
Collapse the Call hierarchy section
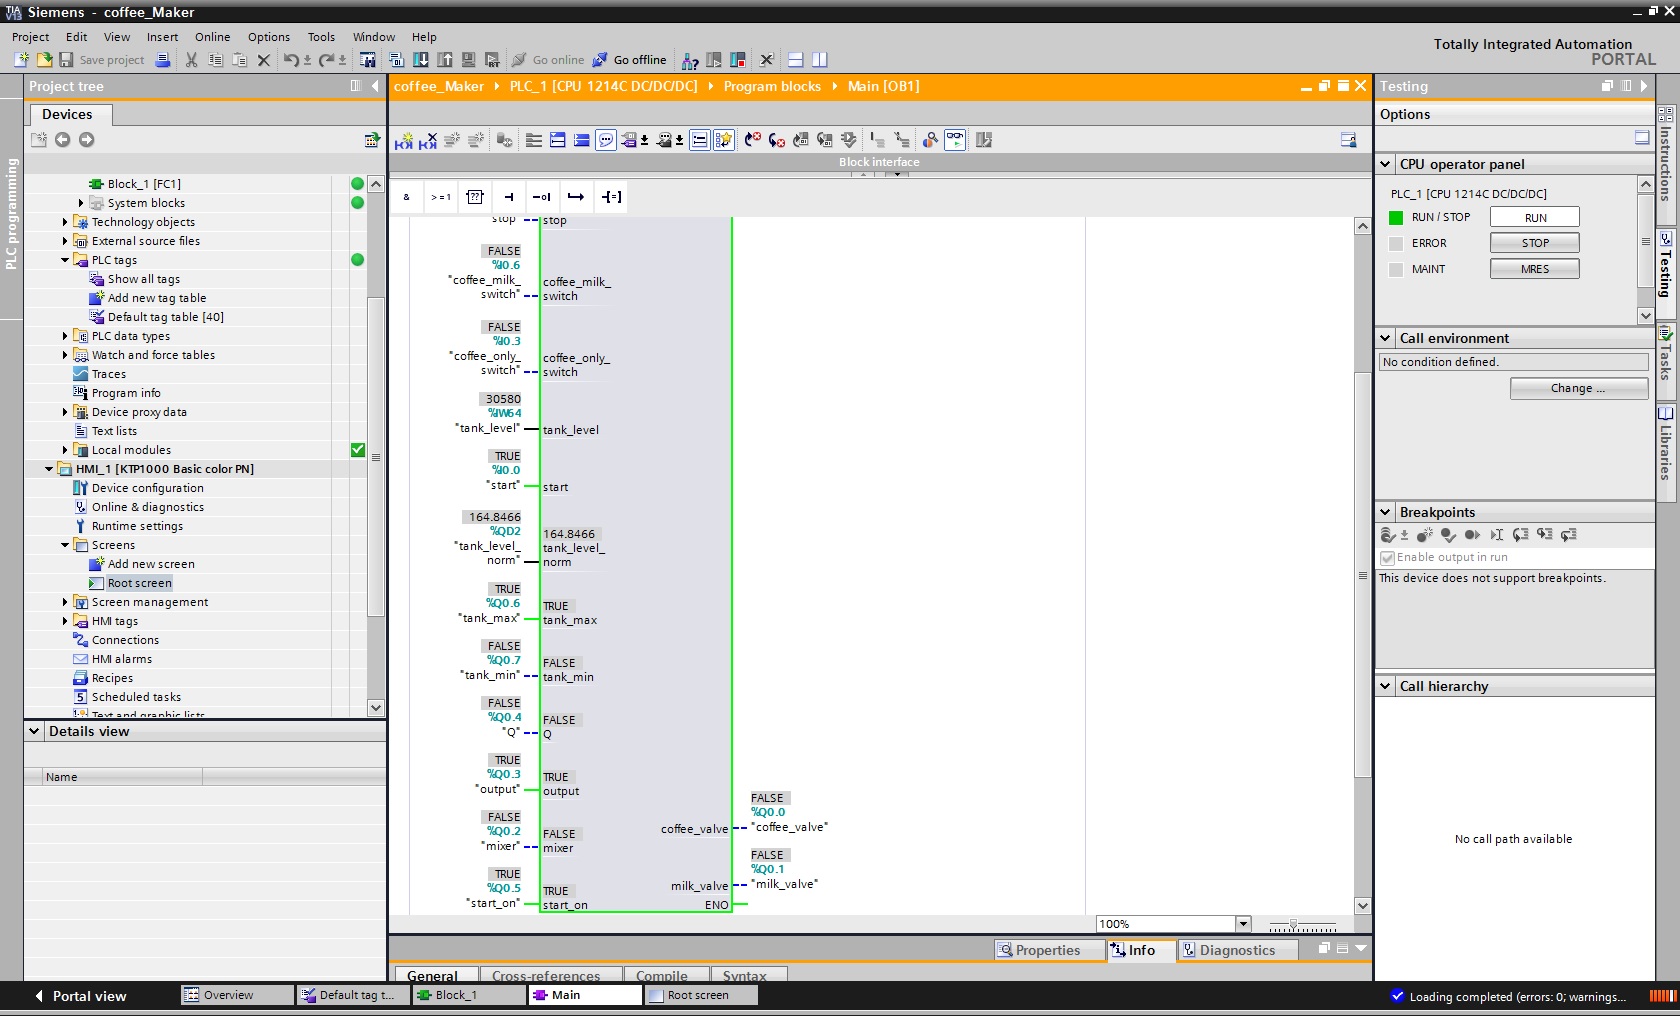[x=1386, y=686]
